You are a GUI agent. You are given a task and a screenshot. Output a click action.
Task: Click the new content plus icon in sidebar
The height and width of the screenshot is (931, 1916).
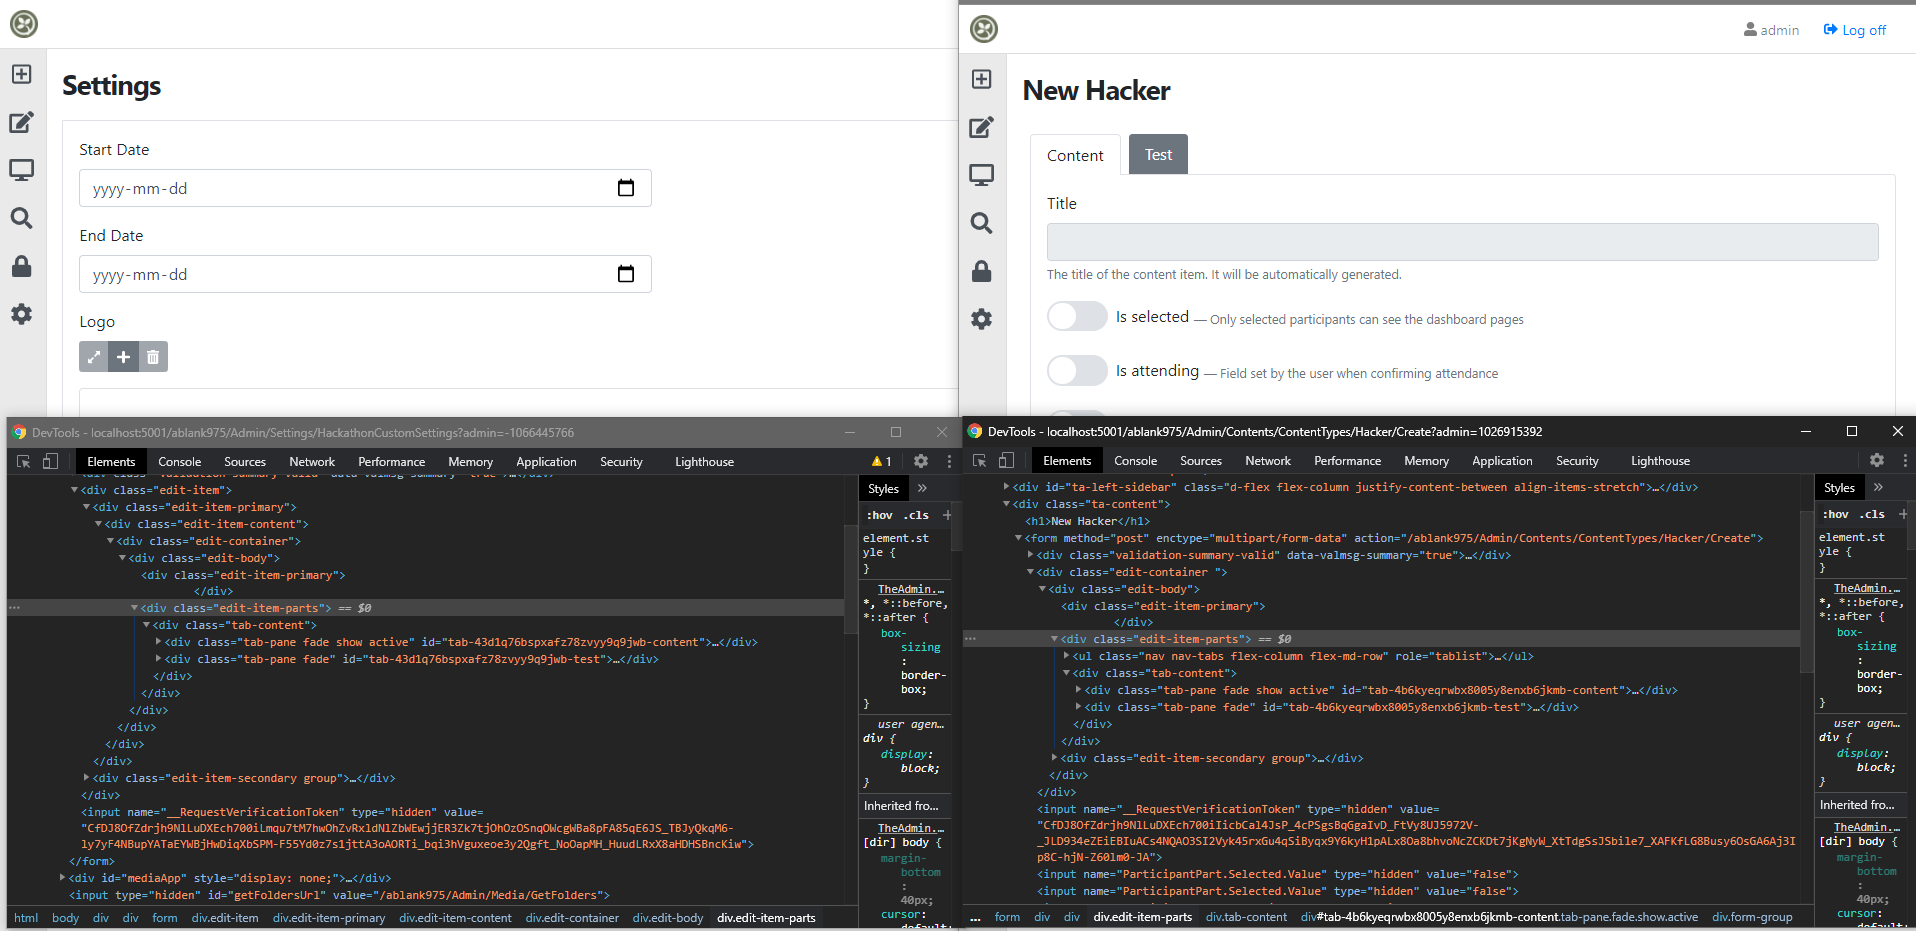21,73
